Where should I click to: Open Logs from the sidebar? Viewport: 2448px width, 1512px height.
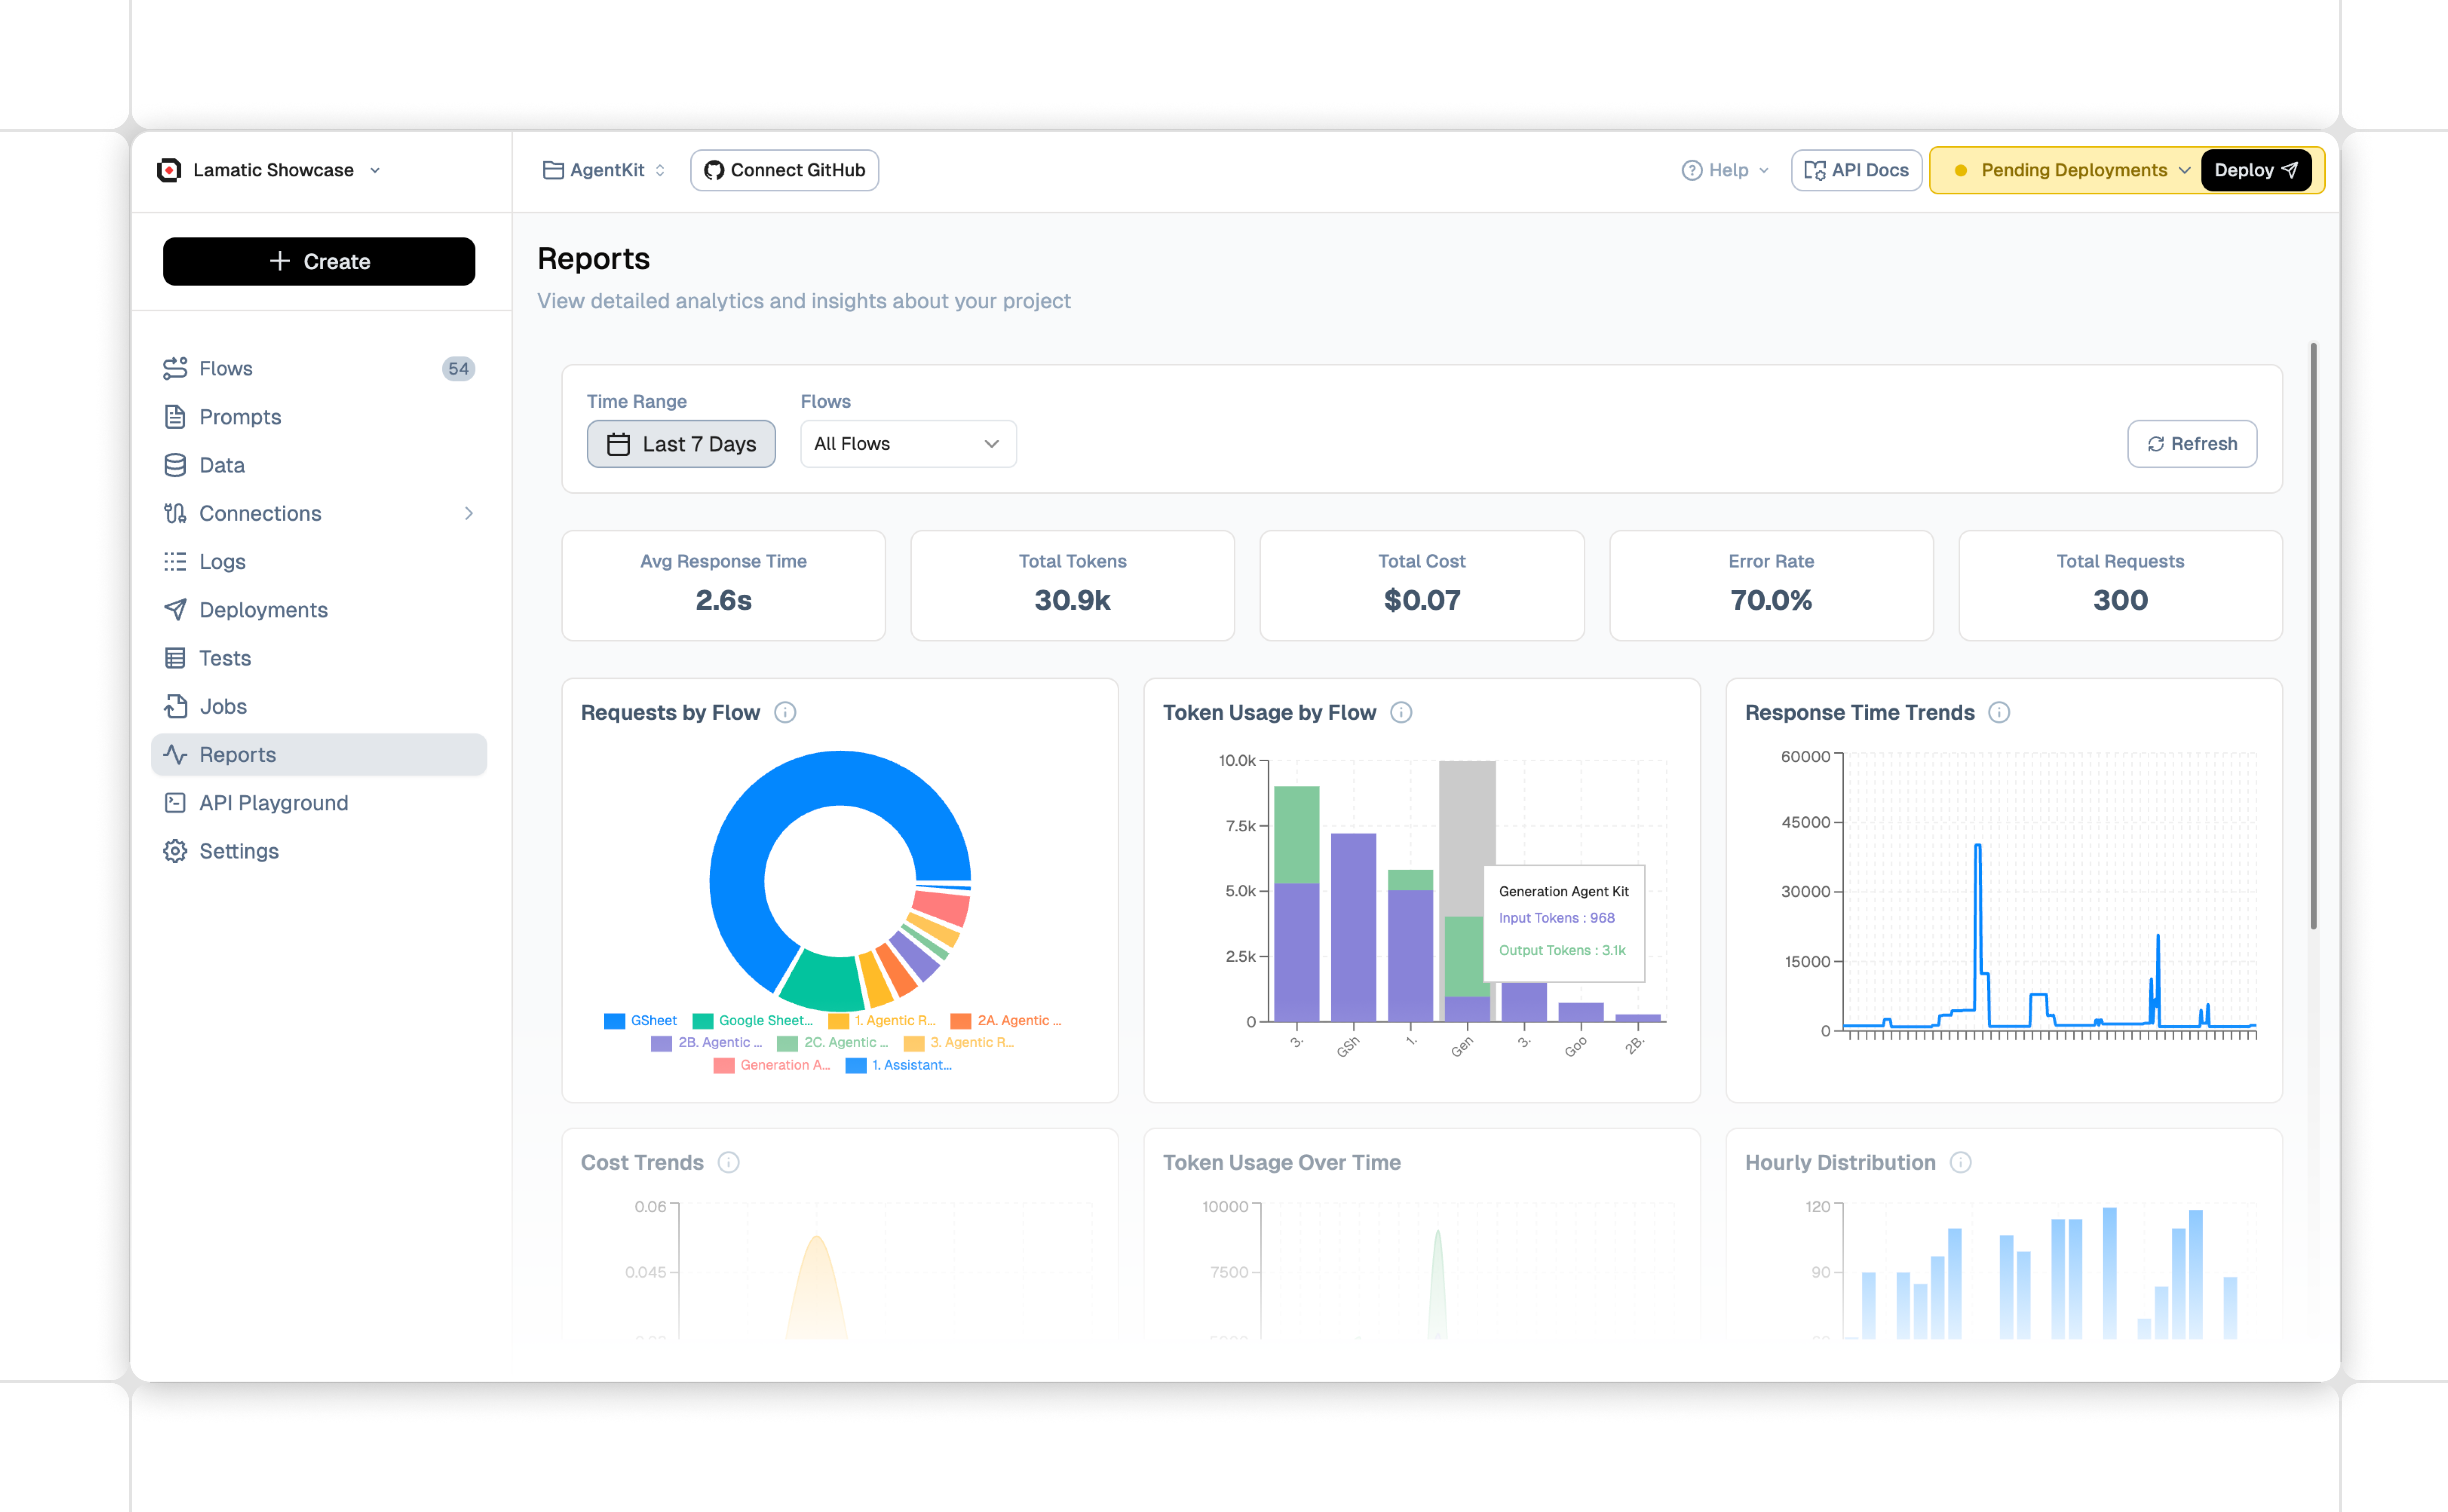click(x=222, y=561)
